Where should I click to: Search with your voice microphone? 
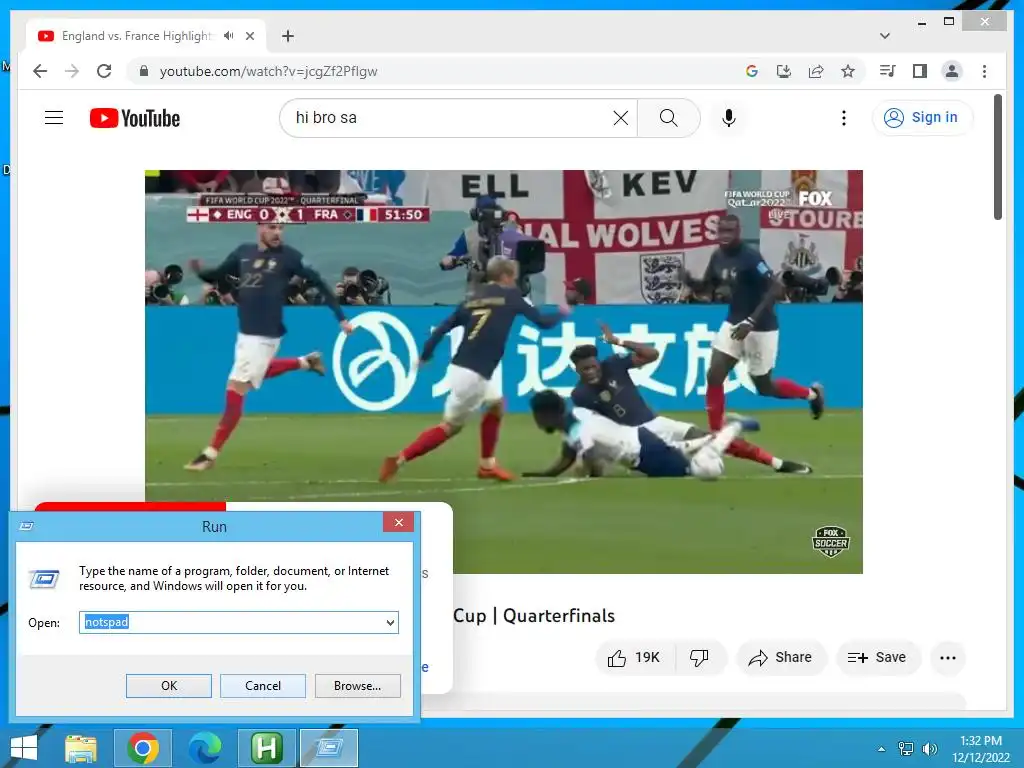(x=729, y=118)
